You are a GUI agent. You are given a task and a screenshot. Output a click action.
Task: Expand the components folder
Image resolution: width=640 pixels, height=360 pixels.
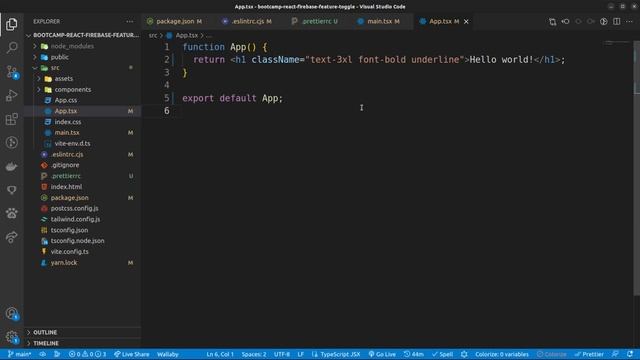73,89
